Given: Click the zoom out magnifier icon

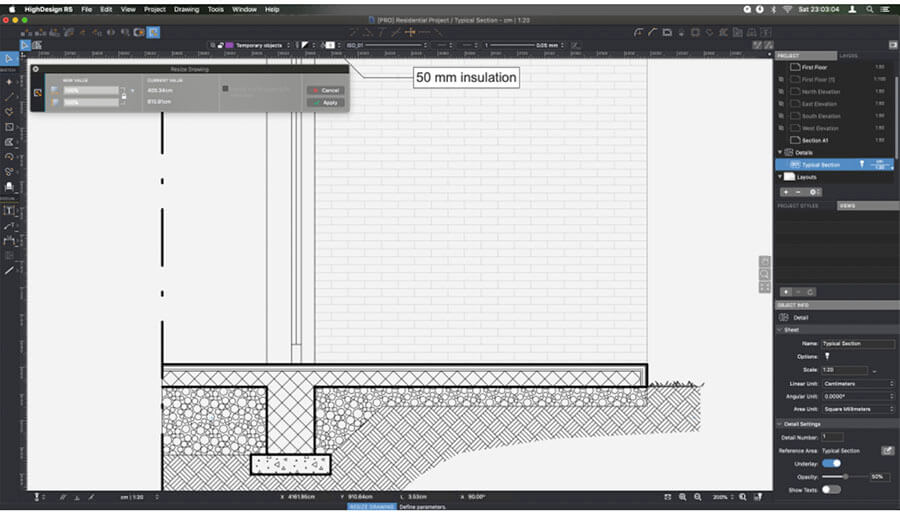Looking at the screenshot, I should coord(683,496).
